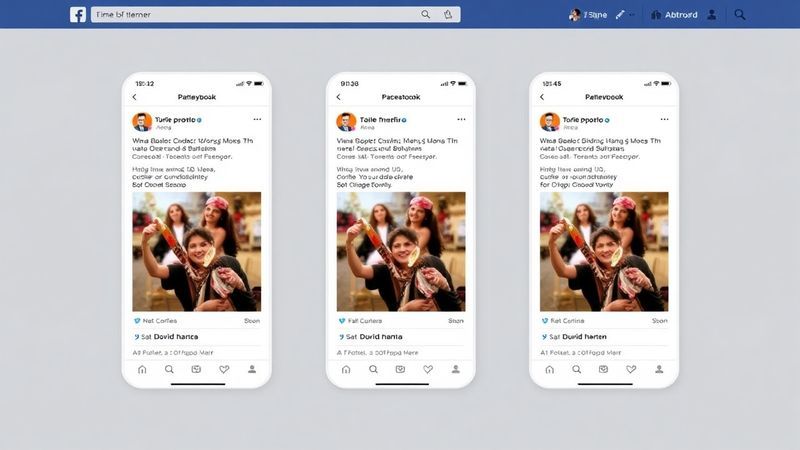The image size is (800, 450).
Task: Click the person icon in the top bar
Action: pos(712,15)
